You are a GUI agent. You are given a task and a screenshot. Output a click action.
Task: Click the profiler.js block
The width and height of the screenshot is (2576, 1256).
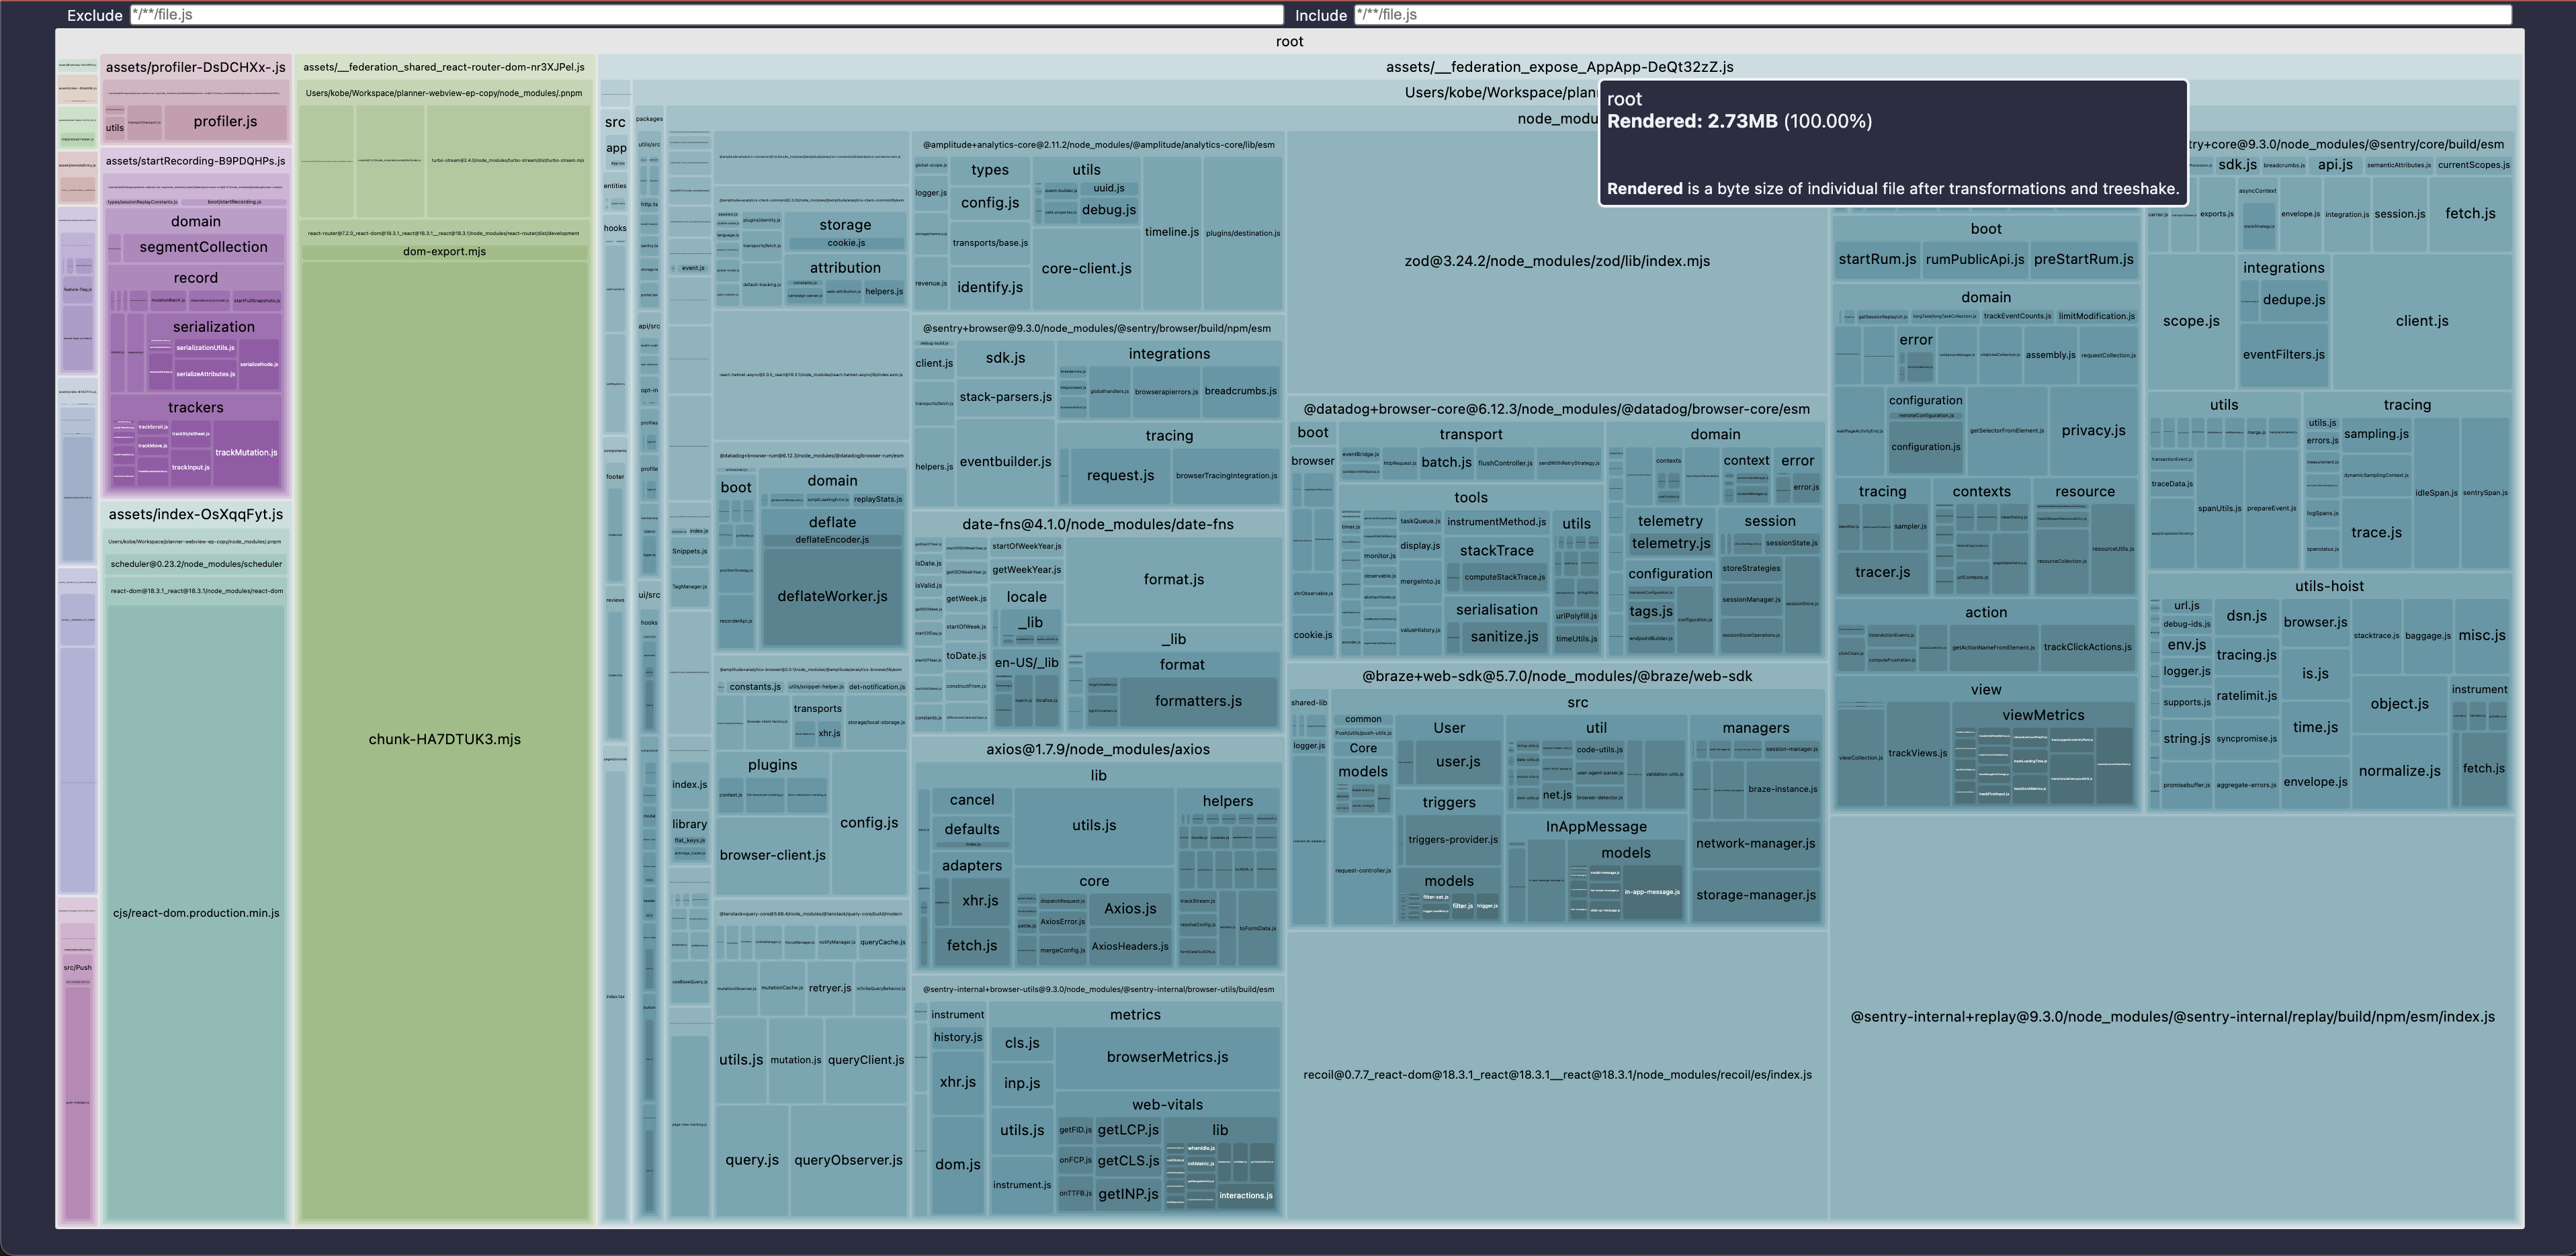[x=225, y=122]
